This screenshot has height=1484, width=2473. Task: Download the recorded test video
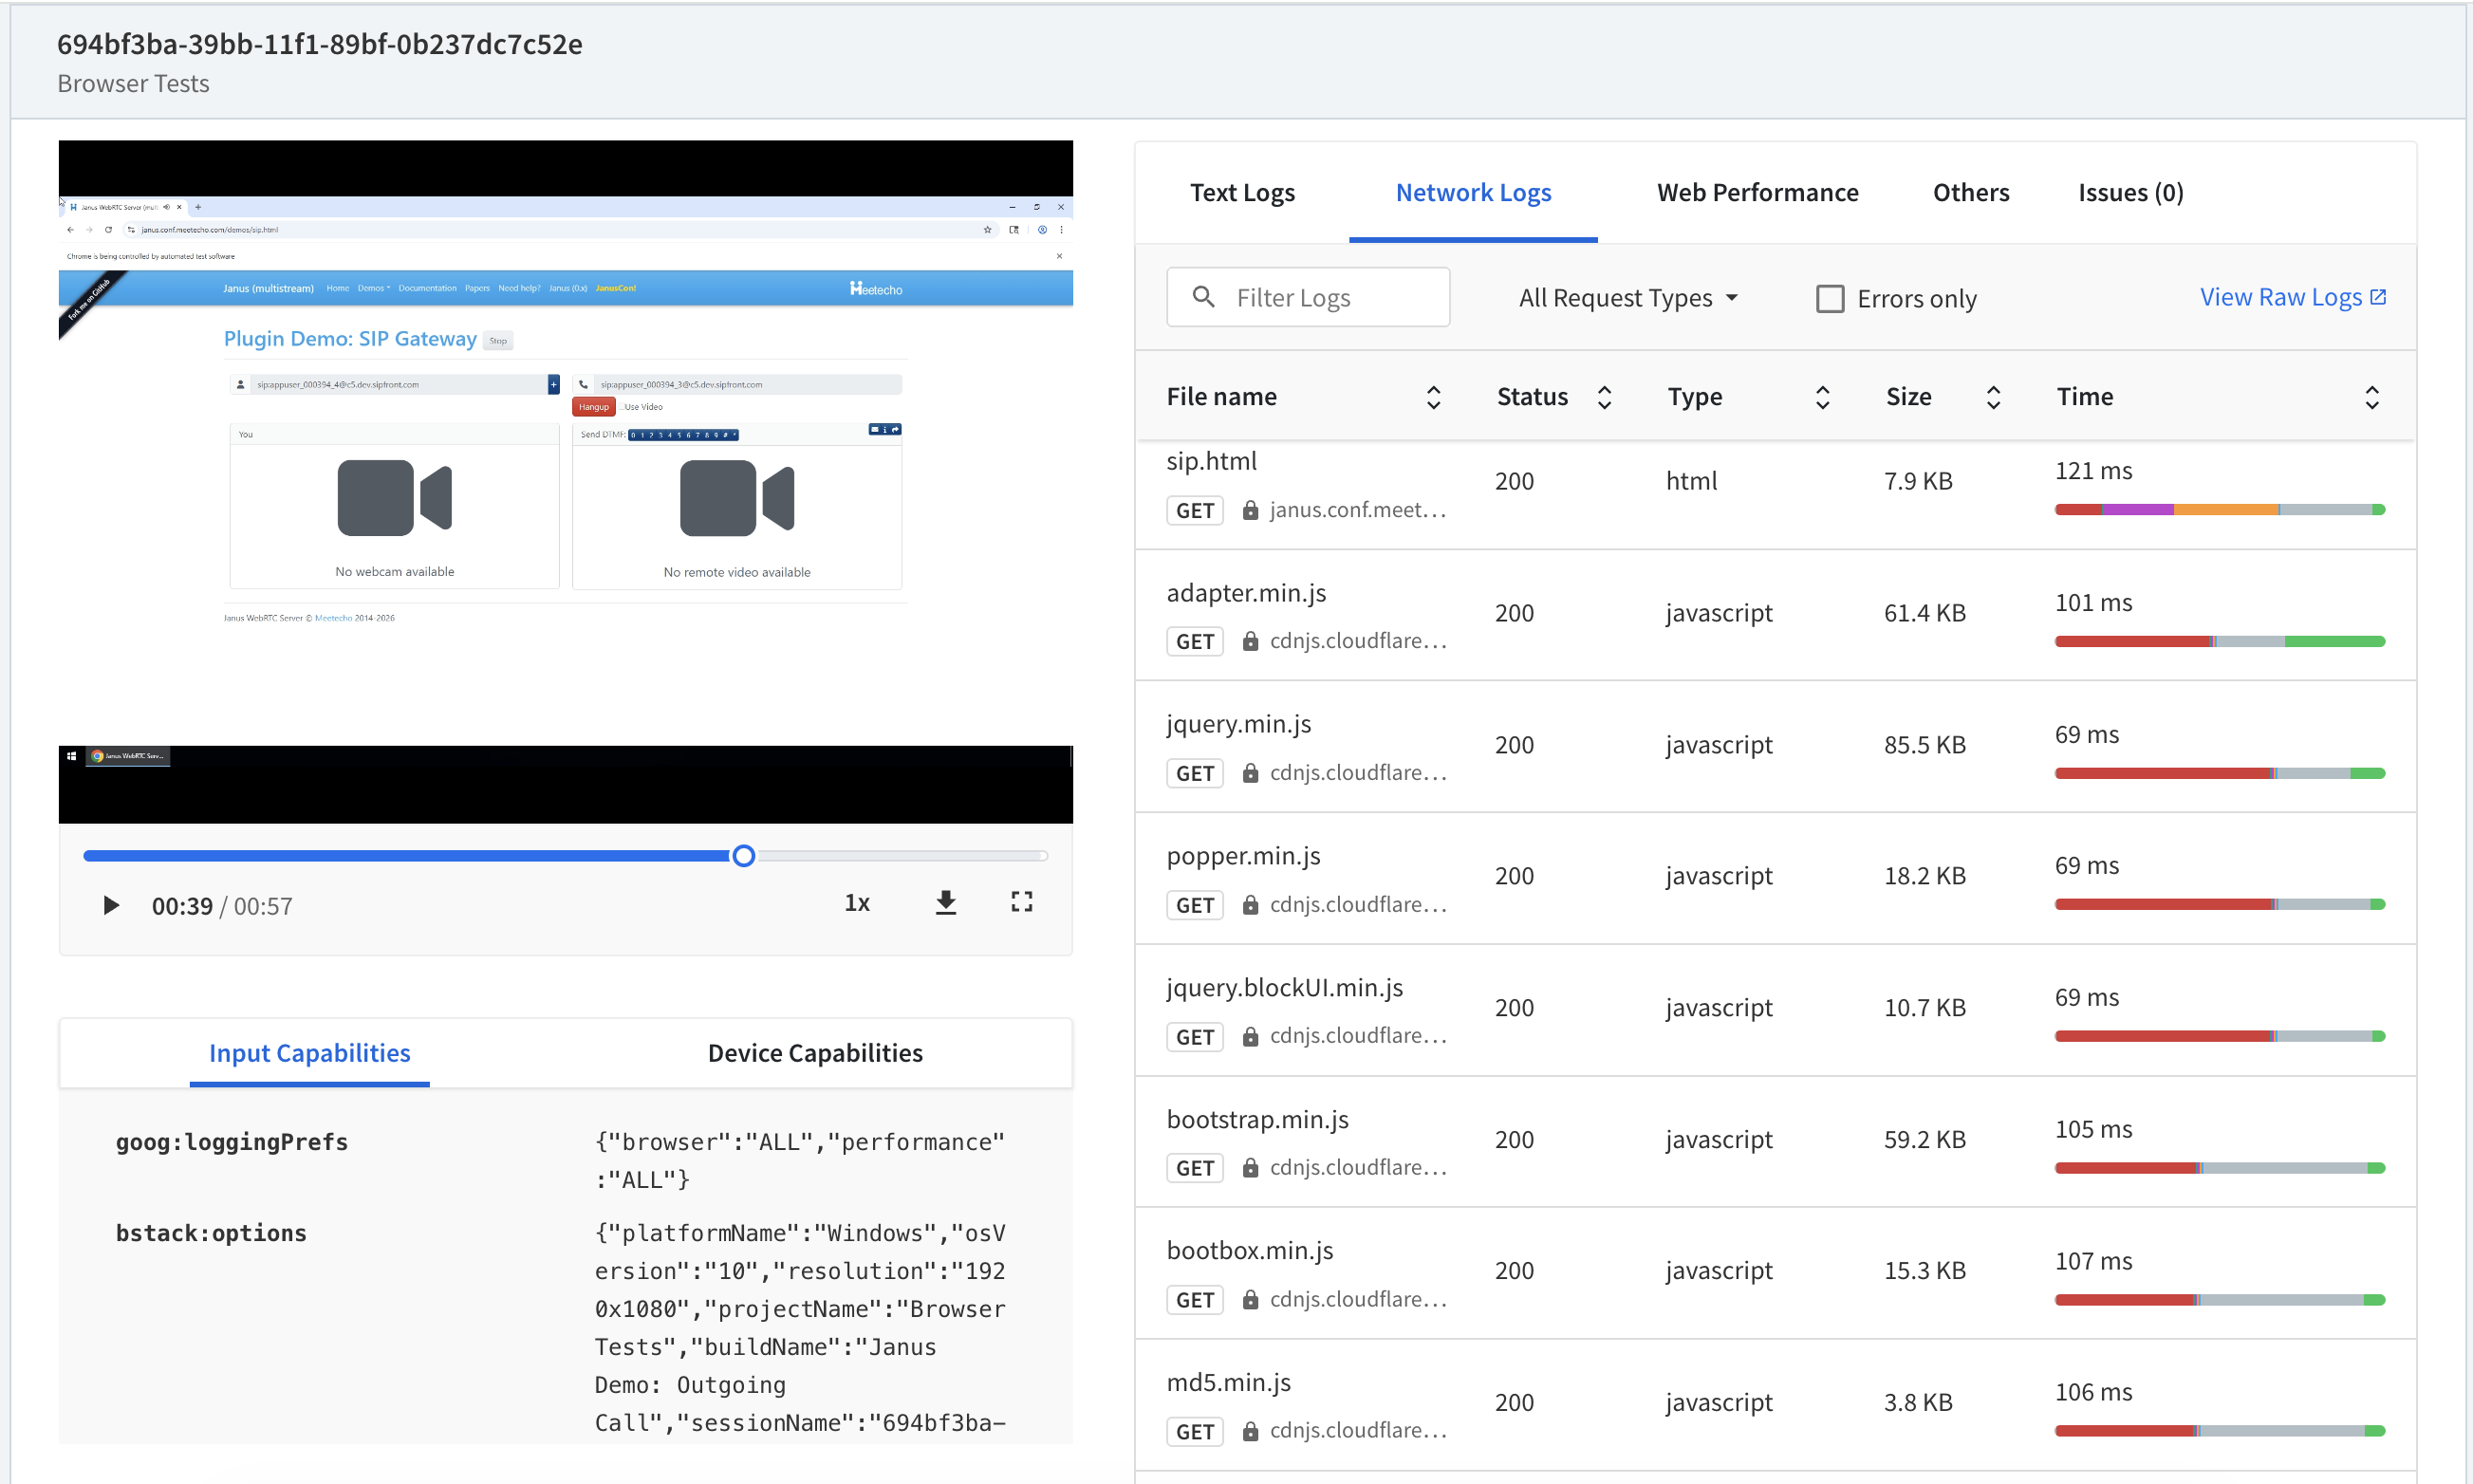point(945,902)
